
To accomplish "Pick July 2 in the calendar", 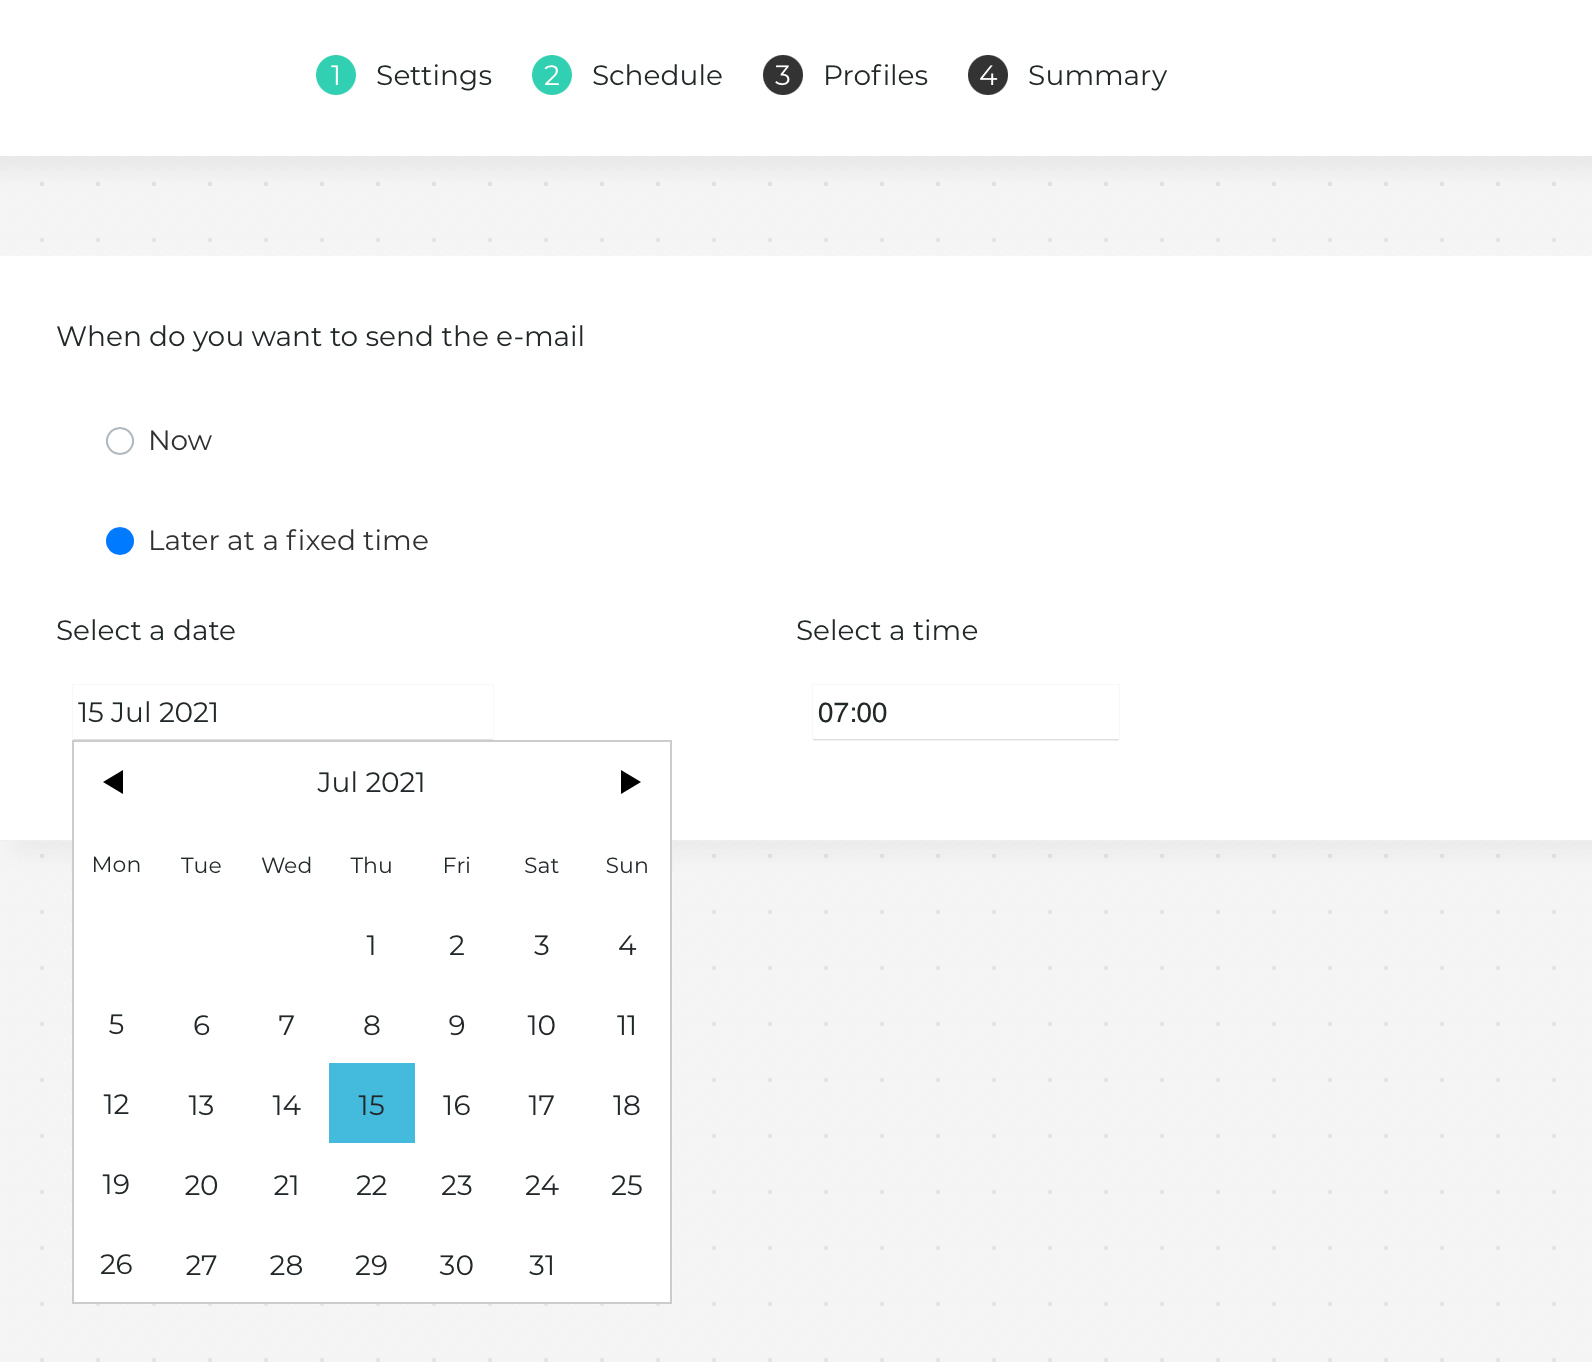I will (x=456, y=945).
